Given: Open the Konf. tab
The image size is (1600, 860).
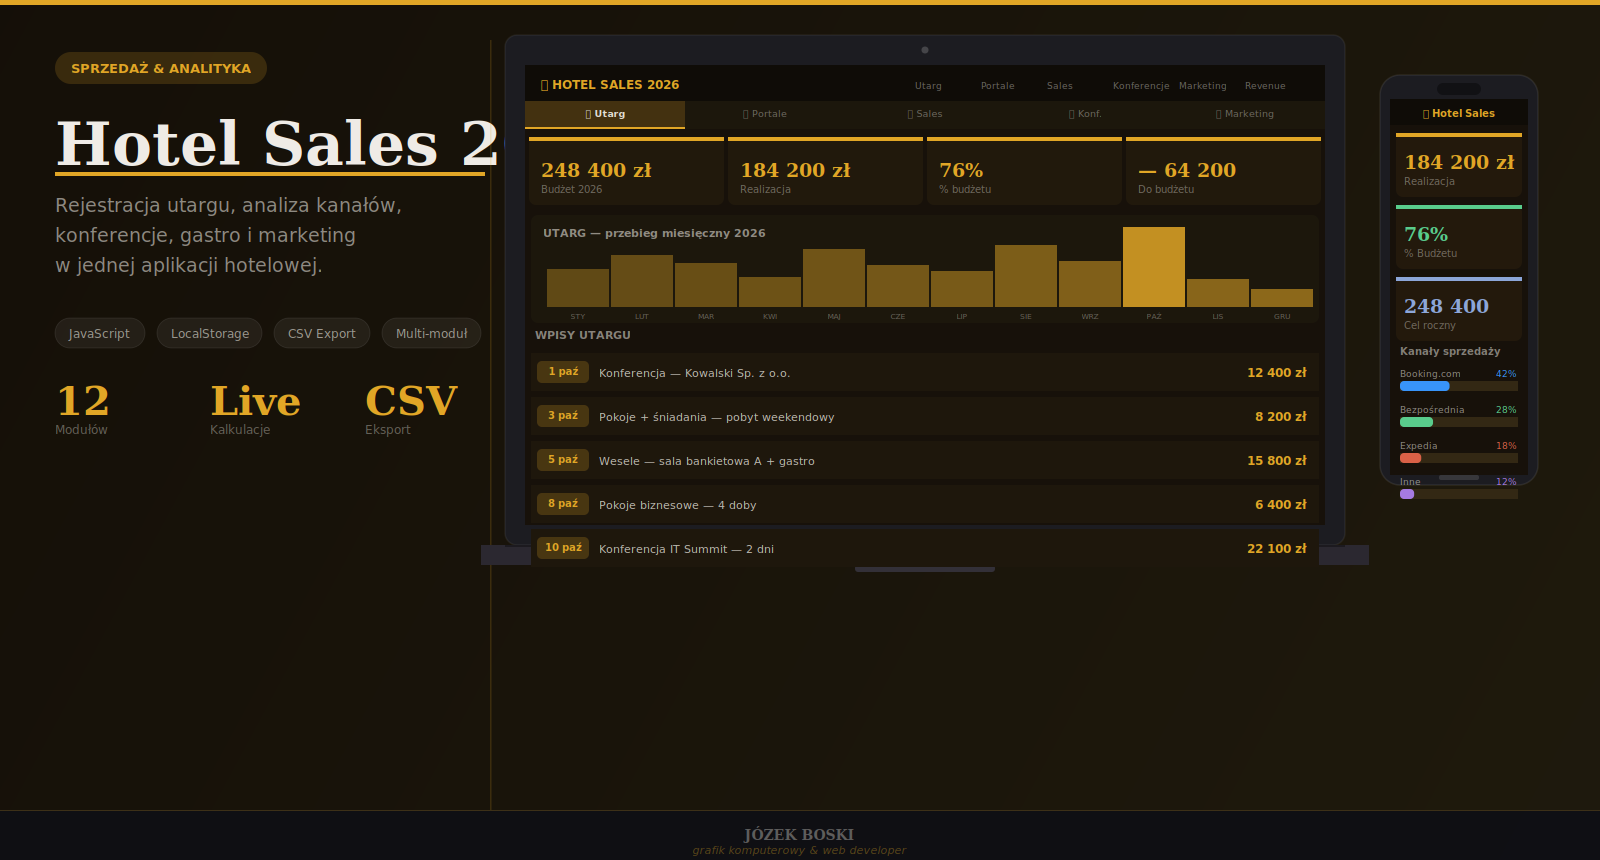Looking at the screenshot, I should point(1085,114).
